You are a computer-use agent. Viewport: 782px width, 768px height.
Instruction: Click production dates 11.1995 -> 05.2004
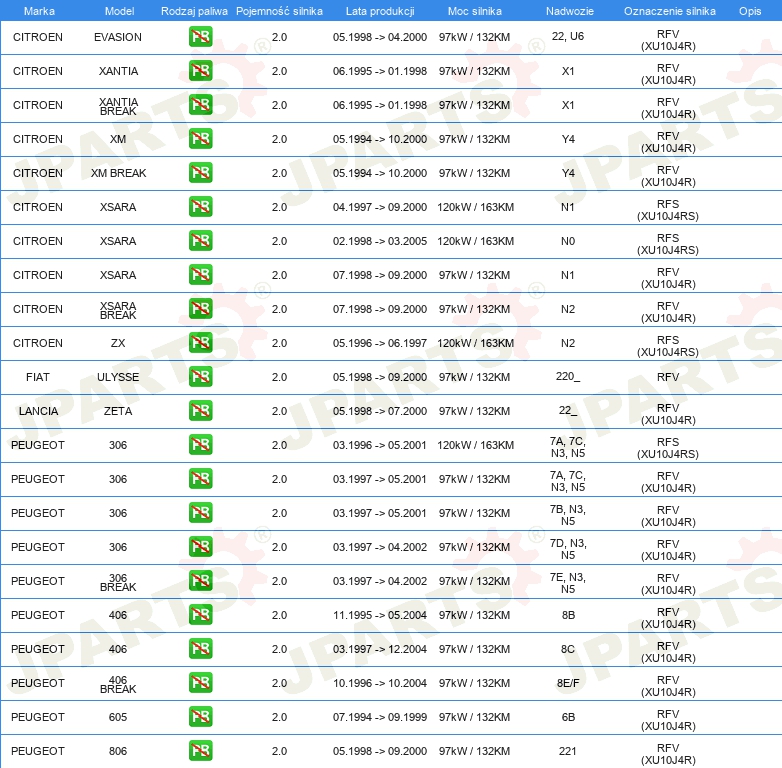pyautogui.click(x=380, y=615)
